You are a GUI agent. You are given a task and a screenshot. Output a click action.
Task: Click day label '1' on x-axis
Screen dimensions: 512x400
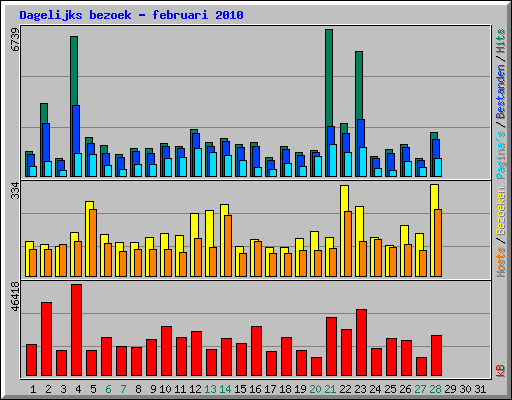pos(33,389)
